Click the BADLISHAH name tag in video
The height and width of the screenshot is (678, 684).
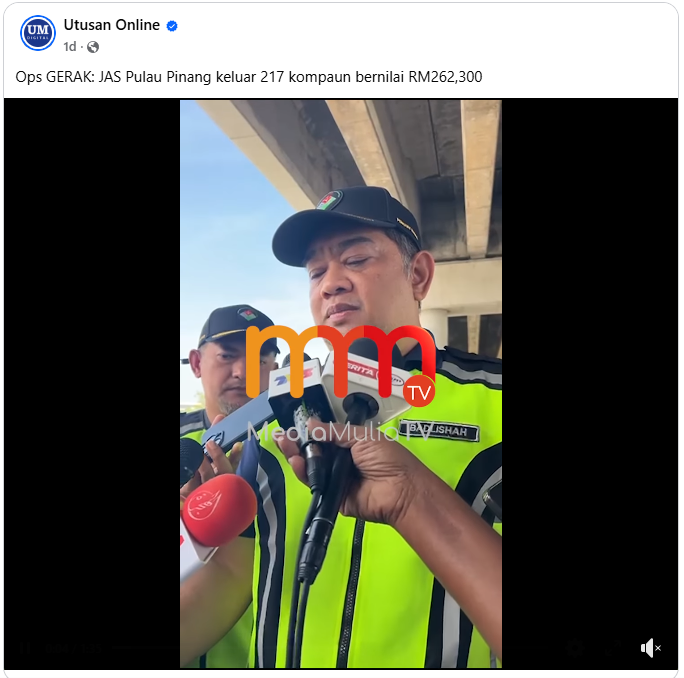(x=439, y=431)
